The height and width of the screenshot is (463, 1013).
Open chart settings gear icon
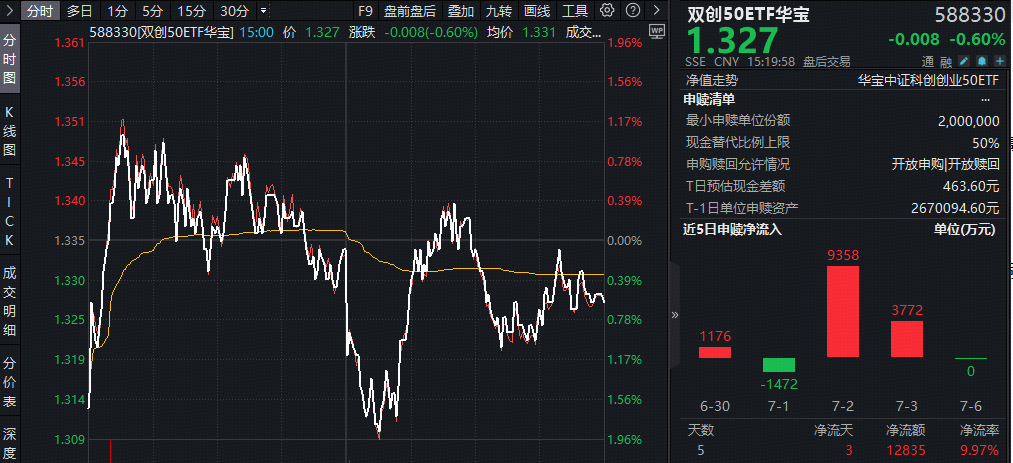tap(606, 10)
